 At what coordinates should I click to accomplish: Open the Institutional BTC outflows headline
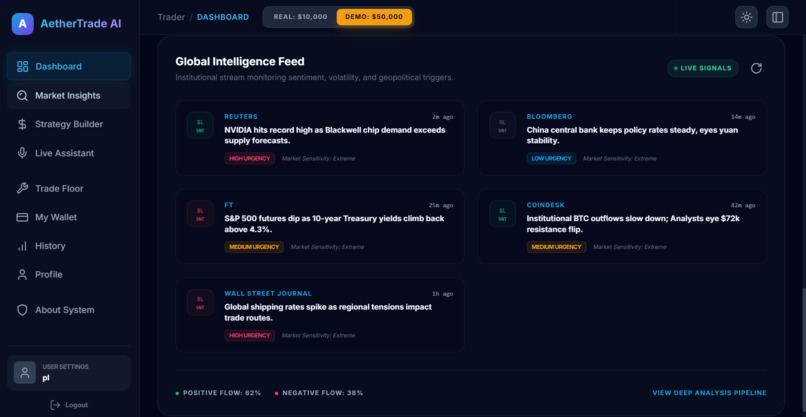(x=633, y=224)
